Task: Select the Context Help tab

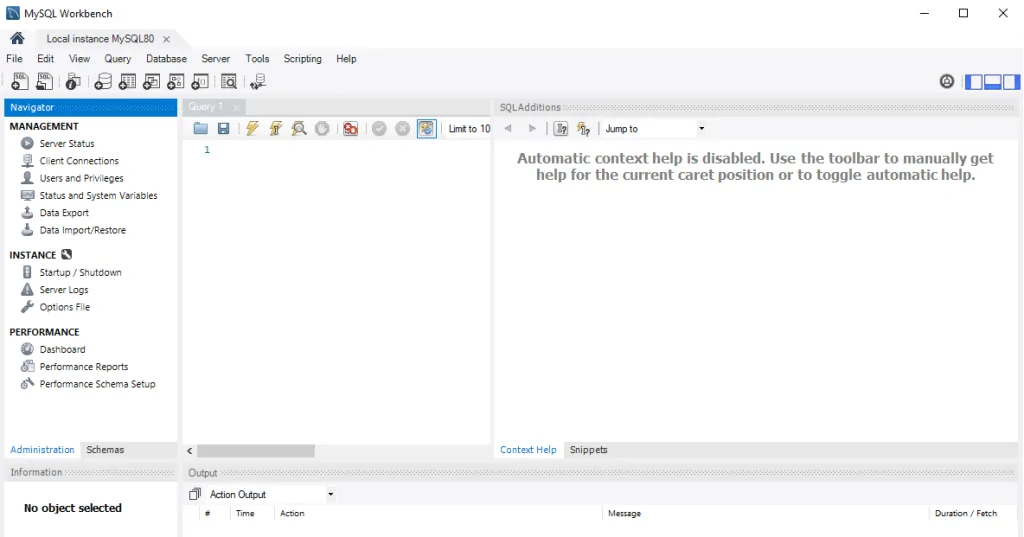Action: pyautogui.click(x=528, y=449)
